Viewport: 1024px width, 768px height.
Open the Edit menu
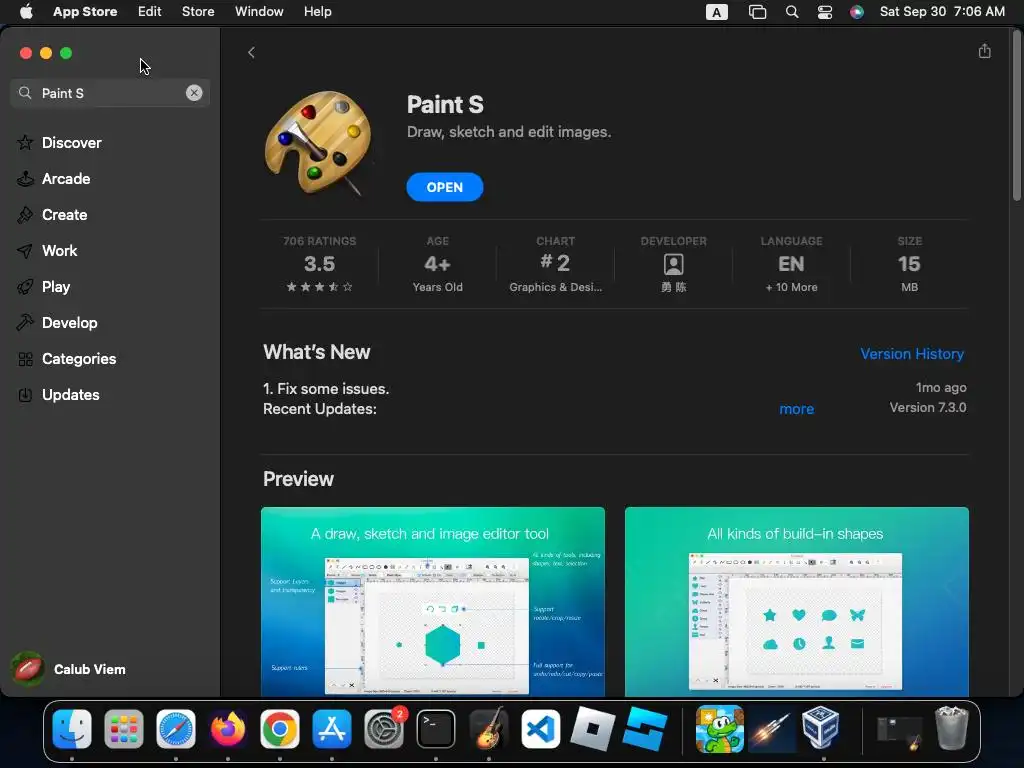click(150, 12)
